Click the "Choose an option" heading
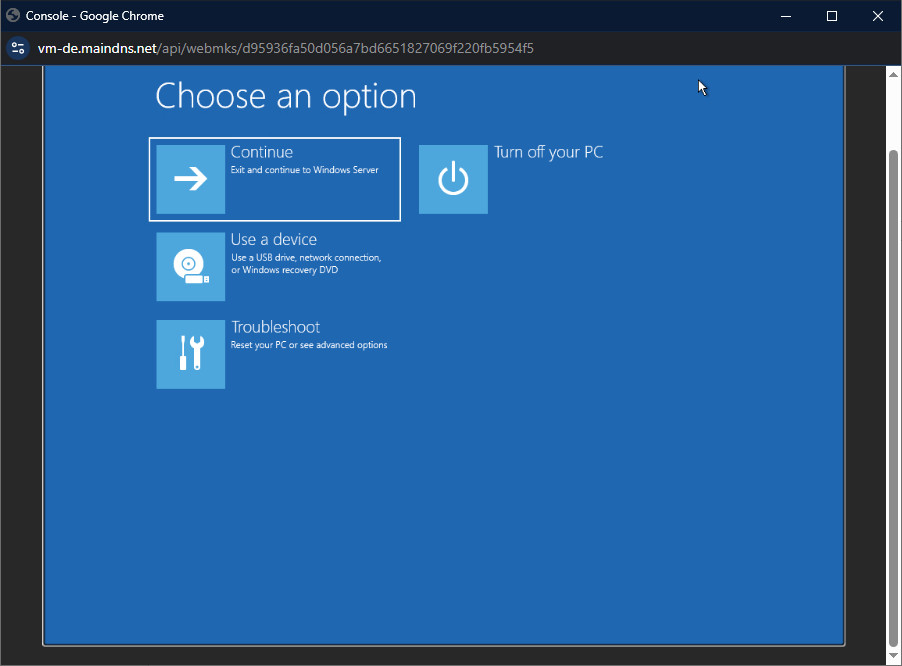This screenshot has height=666, width=902. point(285,96)
